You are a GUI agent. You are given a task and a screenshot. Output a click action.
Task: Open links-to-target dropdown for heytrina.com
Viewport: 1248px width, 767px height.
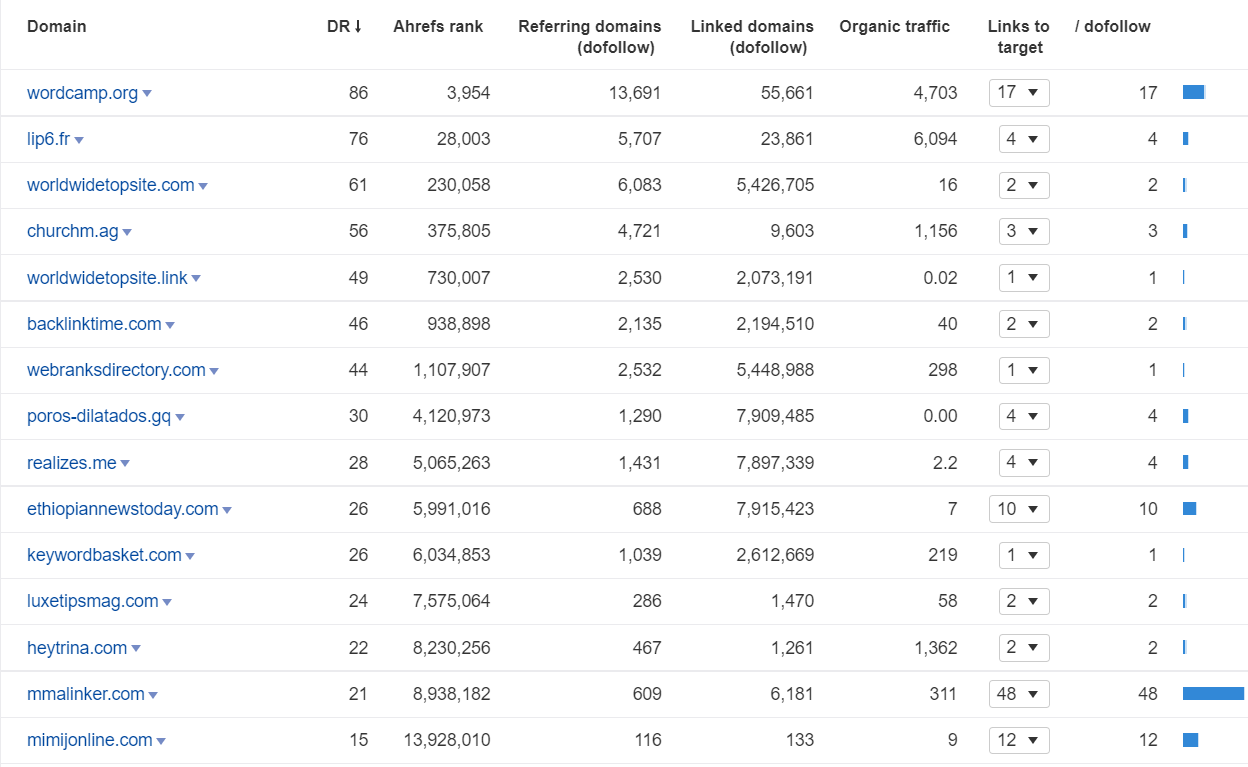pyautogui.click(x=1024, y=648)
